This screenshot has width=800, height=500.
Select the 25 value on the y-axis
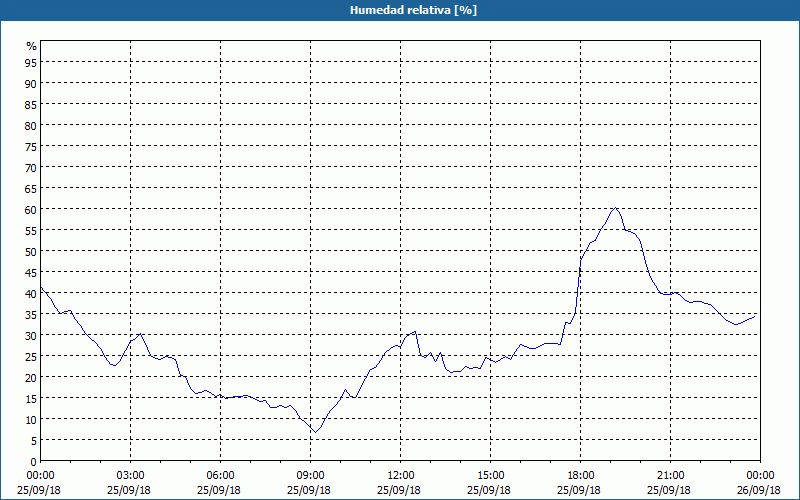pyautogui.click(x=31, y=356)
